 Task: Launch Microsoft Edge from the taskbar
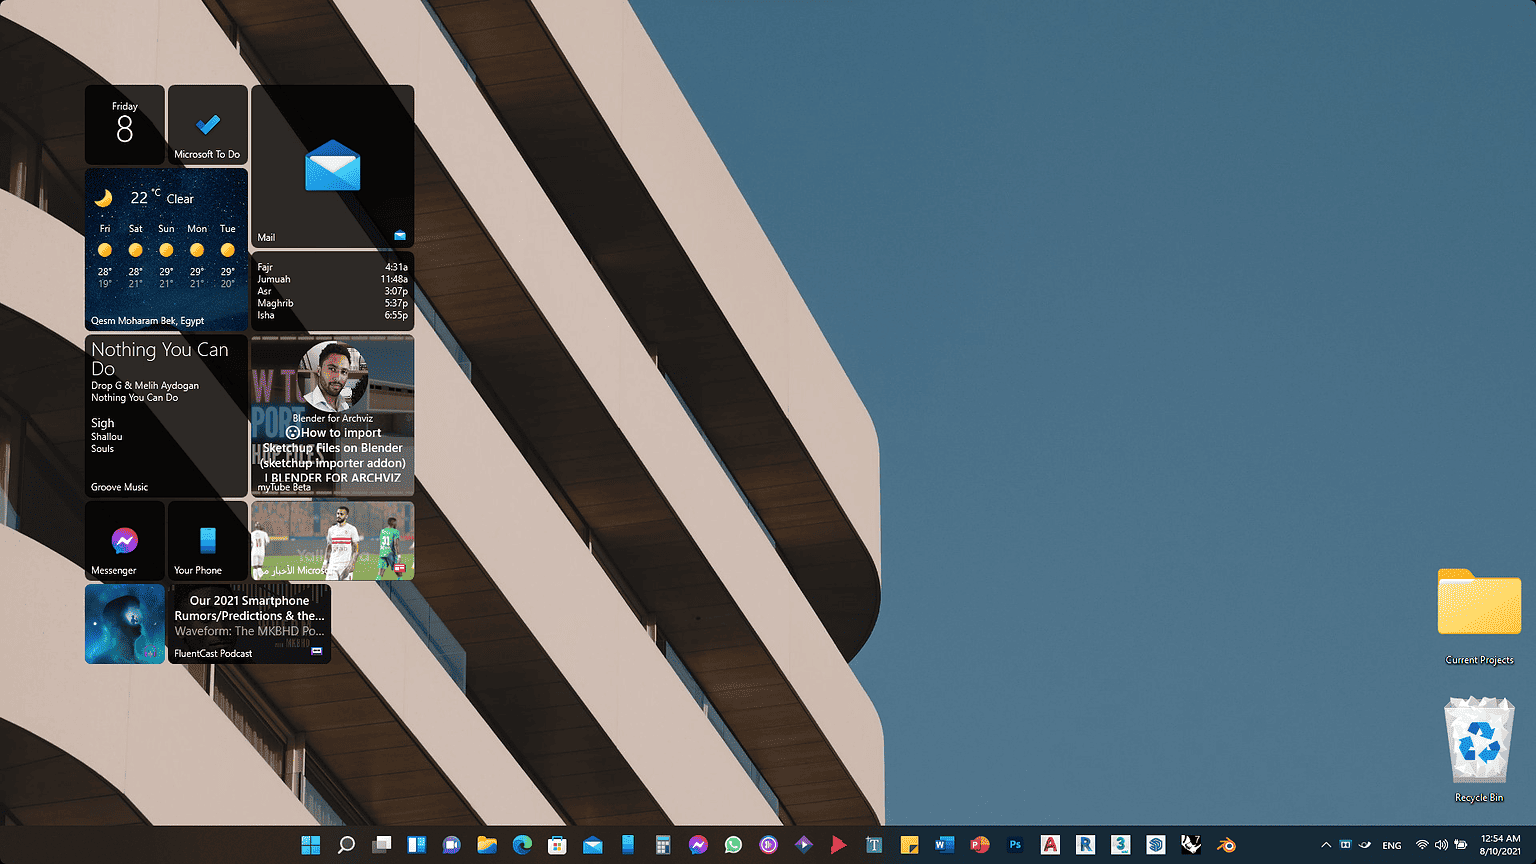pos(522,845)
